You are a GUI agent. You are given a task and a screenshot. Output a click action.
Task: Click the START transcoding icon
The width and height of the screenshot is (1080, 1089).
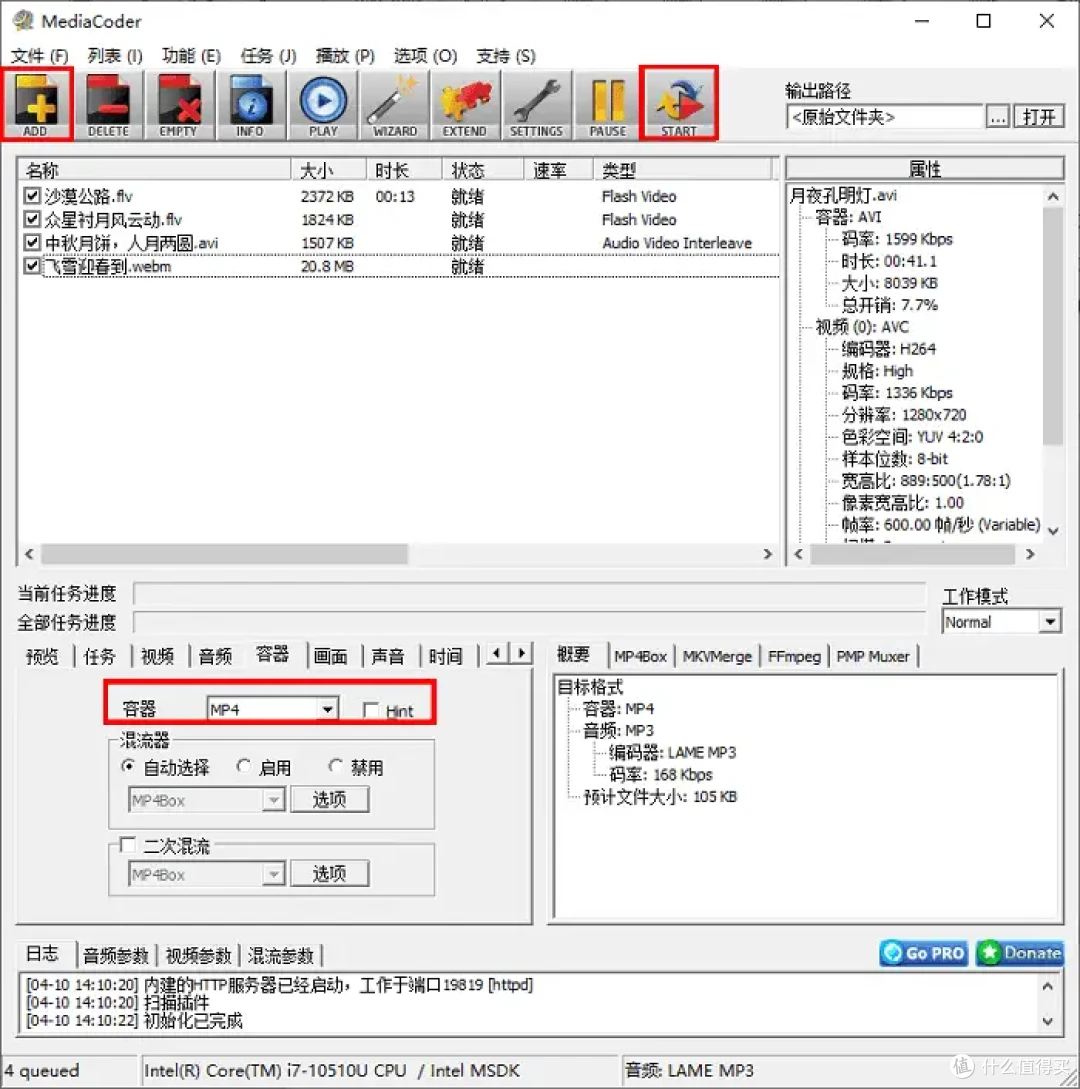coord(679,104)
